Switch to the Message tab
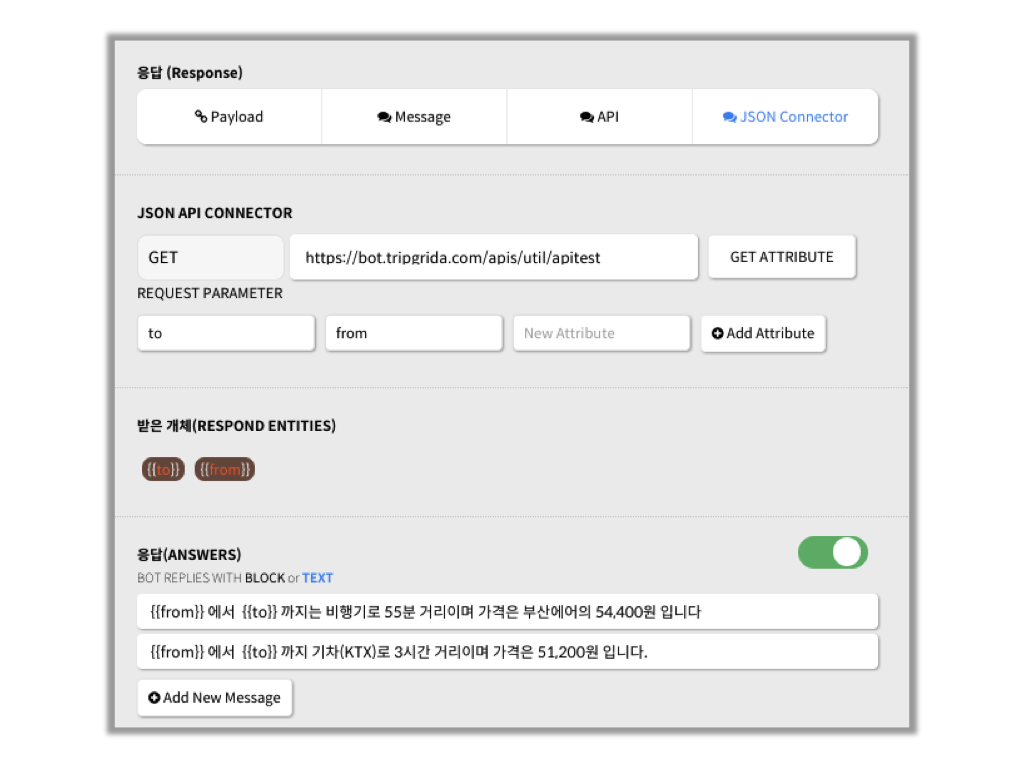This screenshot has height=768, width=1024. (414, 117)
